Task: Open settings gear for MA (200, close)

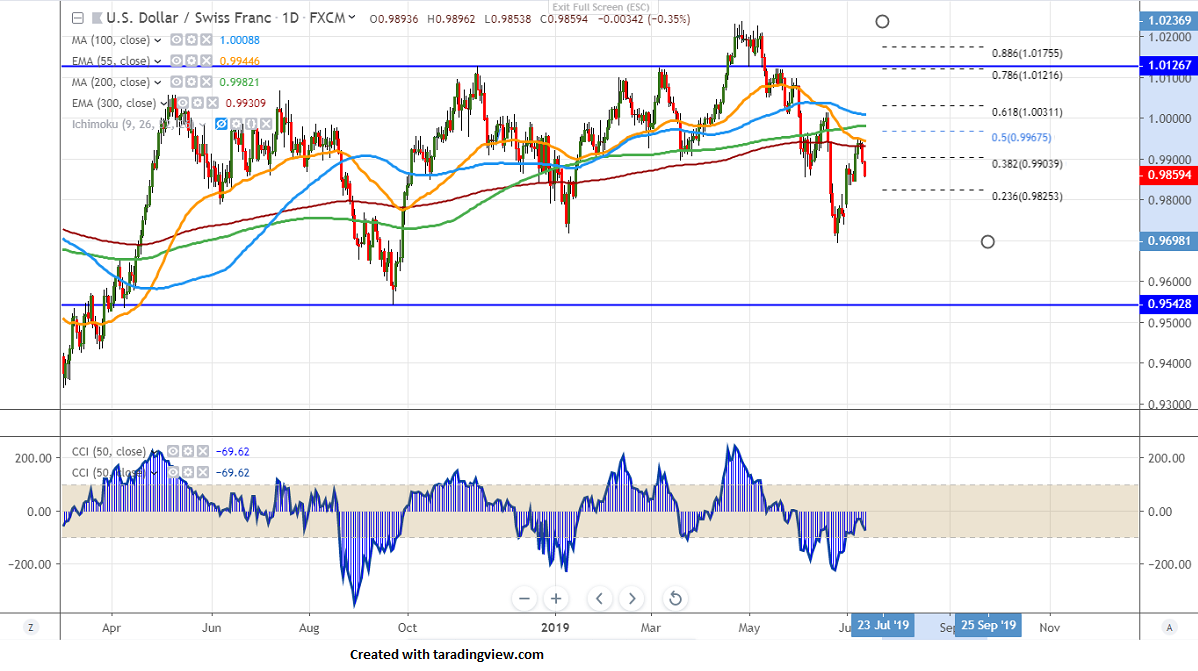Action: tap(190, 82)
